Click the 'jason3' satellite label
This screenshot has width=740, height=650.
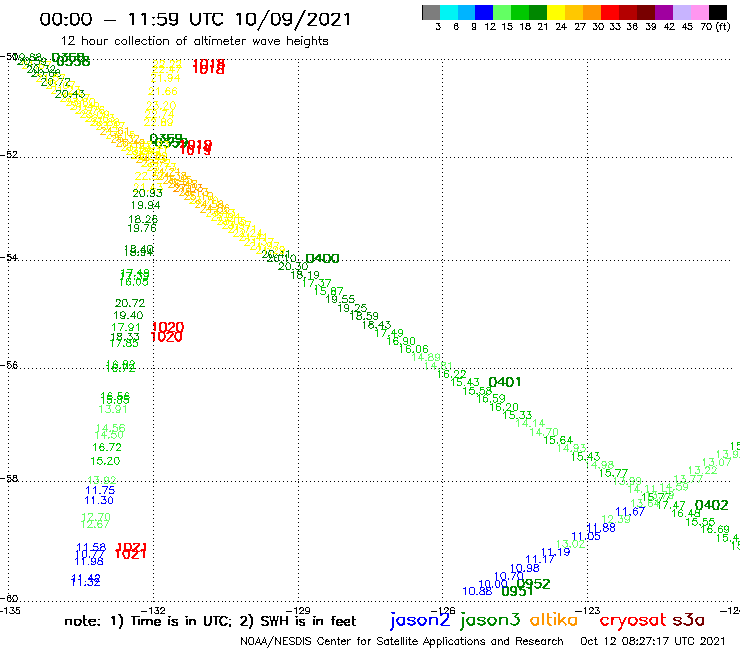coord(490,620)
